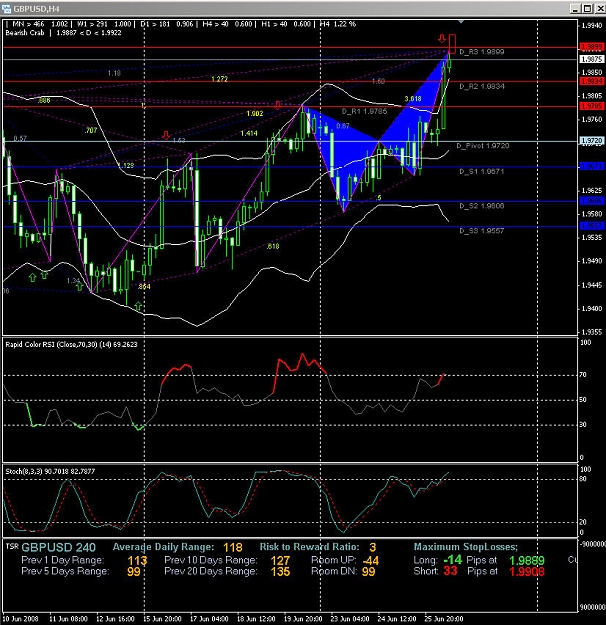Select the green up arrow below .864 label

tap(138, 306)
